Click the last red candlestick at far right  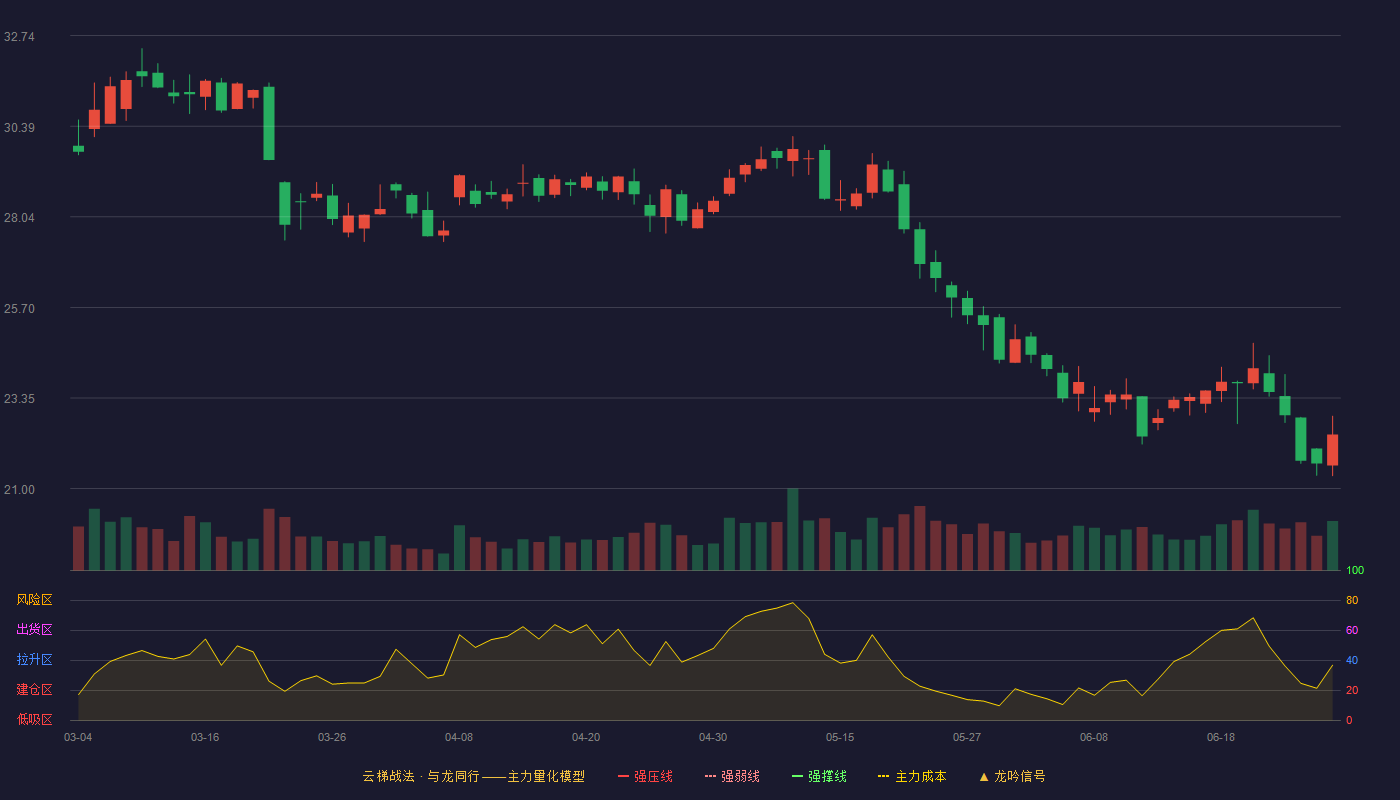(x=1332, y=450)
